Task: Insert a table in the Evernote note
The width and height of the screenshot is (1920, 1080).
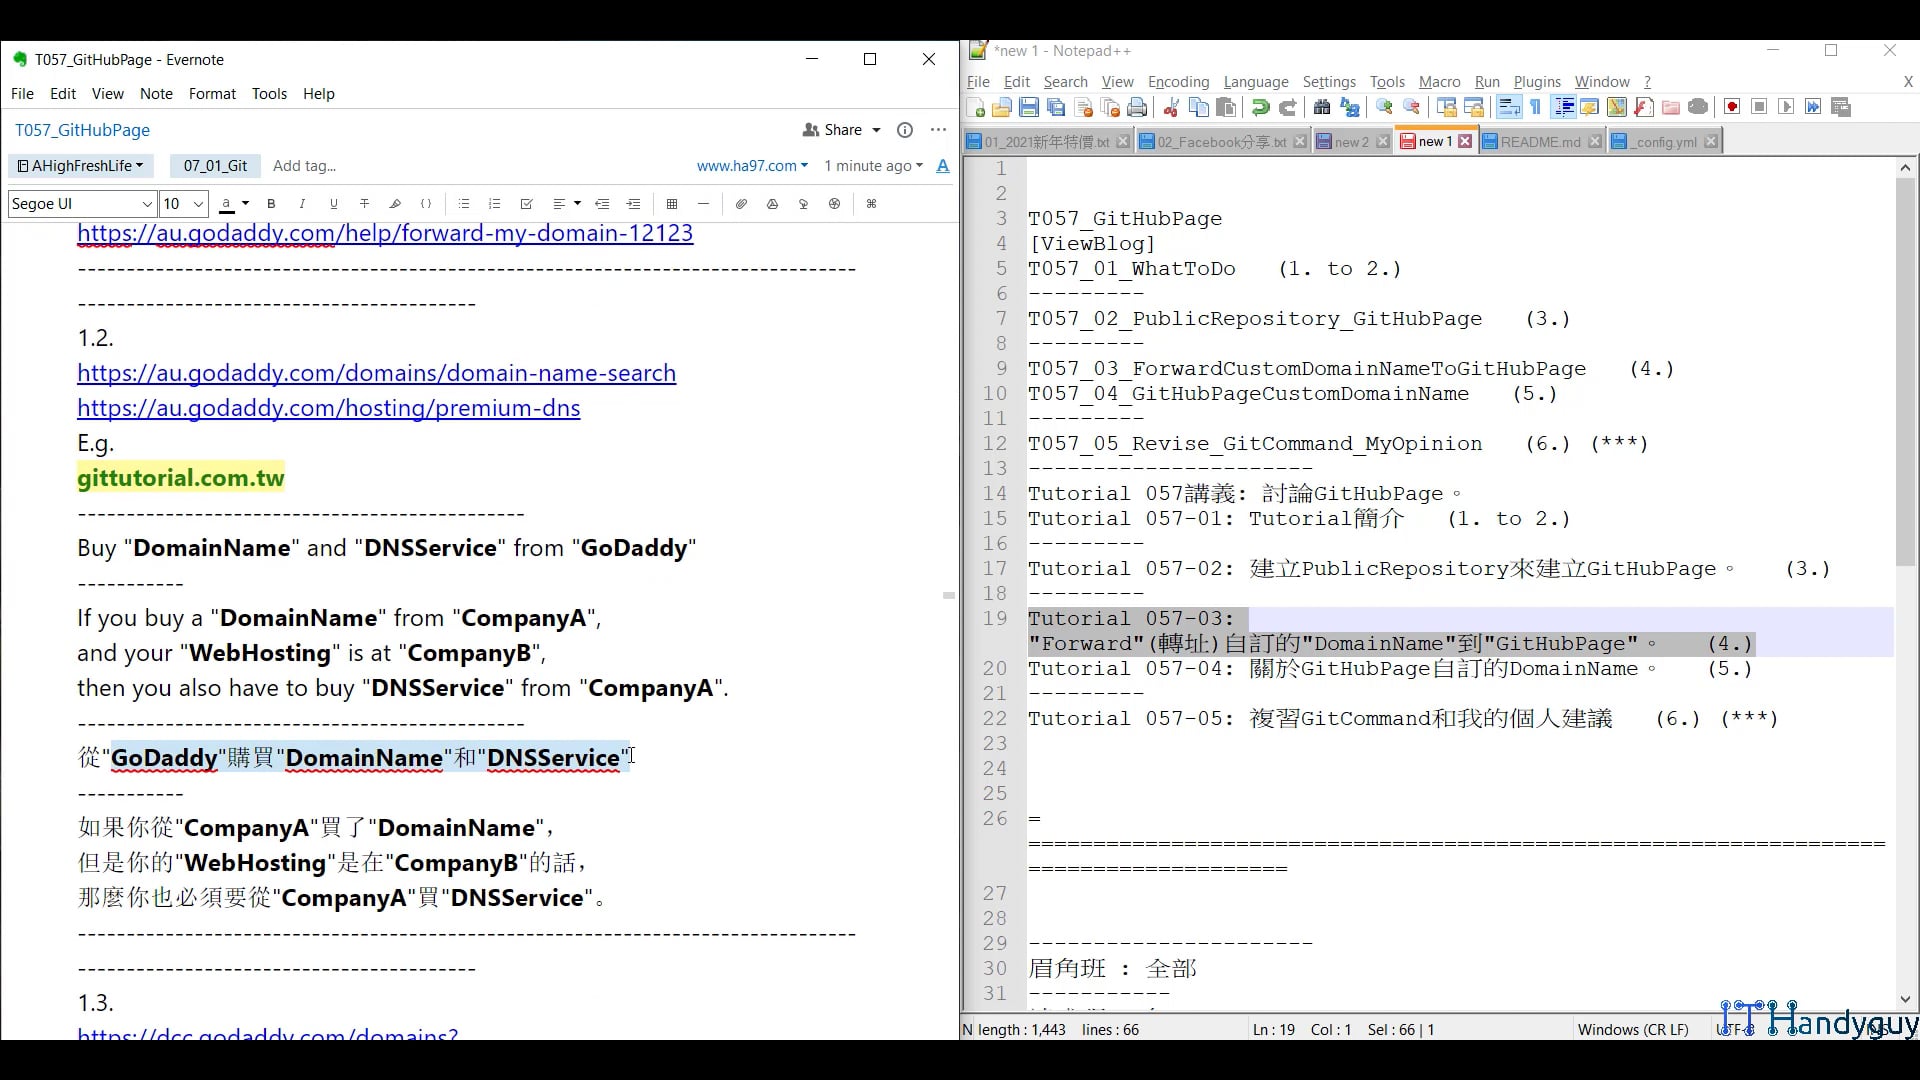Action: 672,204
